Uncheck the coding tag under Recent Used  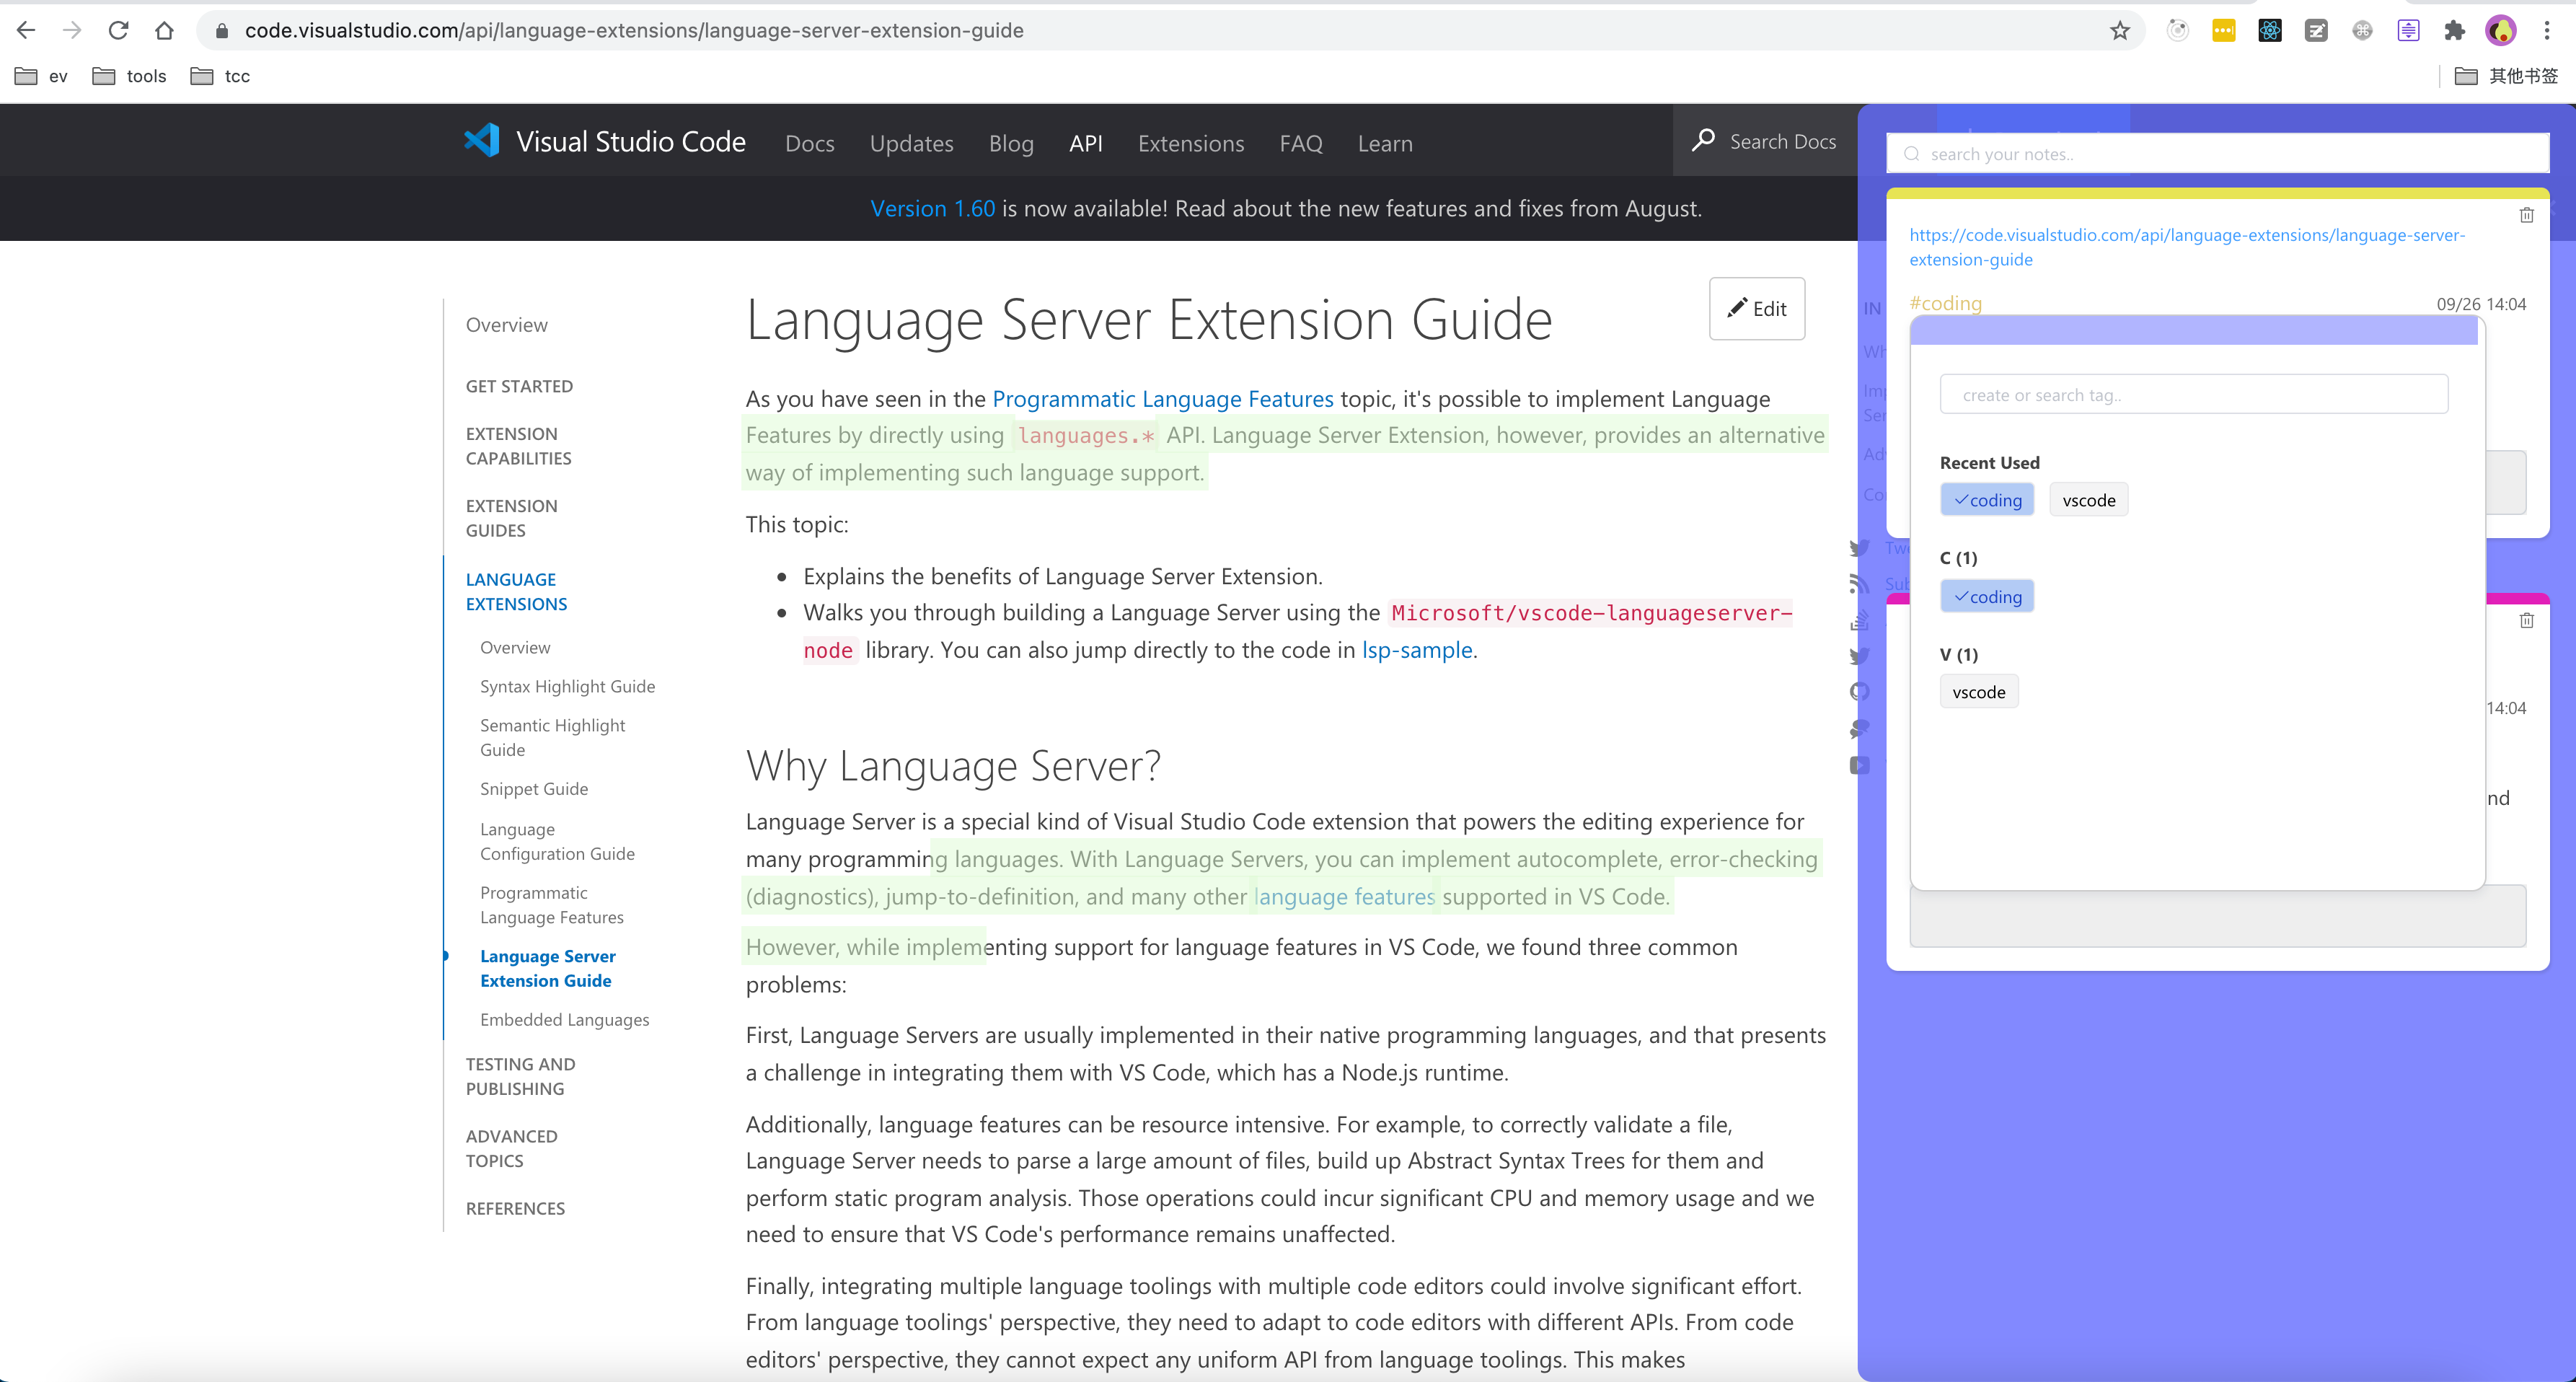(1987, 500)
